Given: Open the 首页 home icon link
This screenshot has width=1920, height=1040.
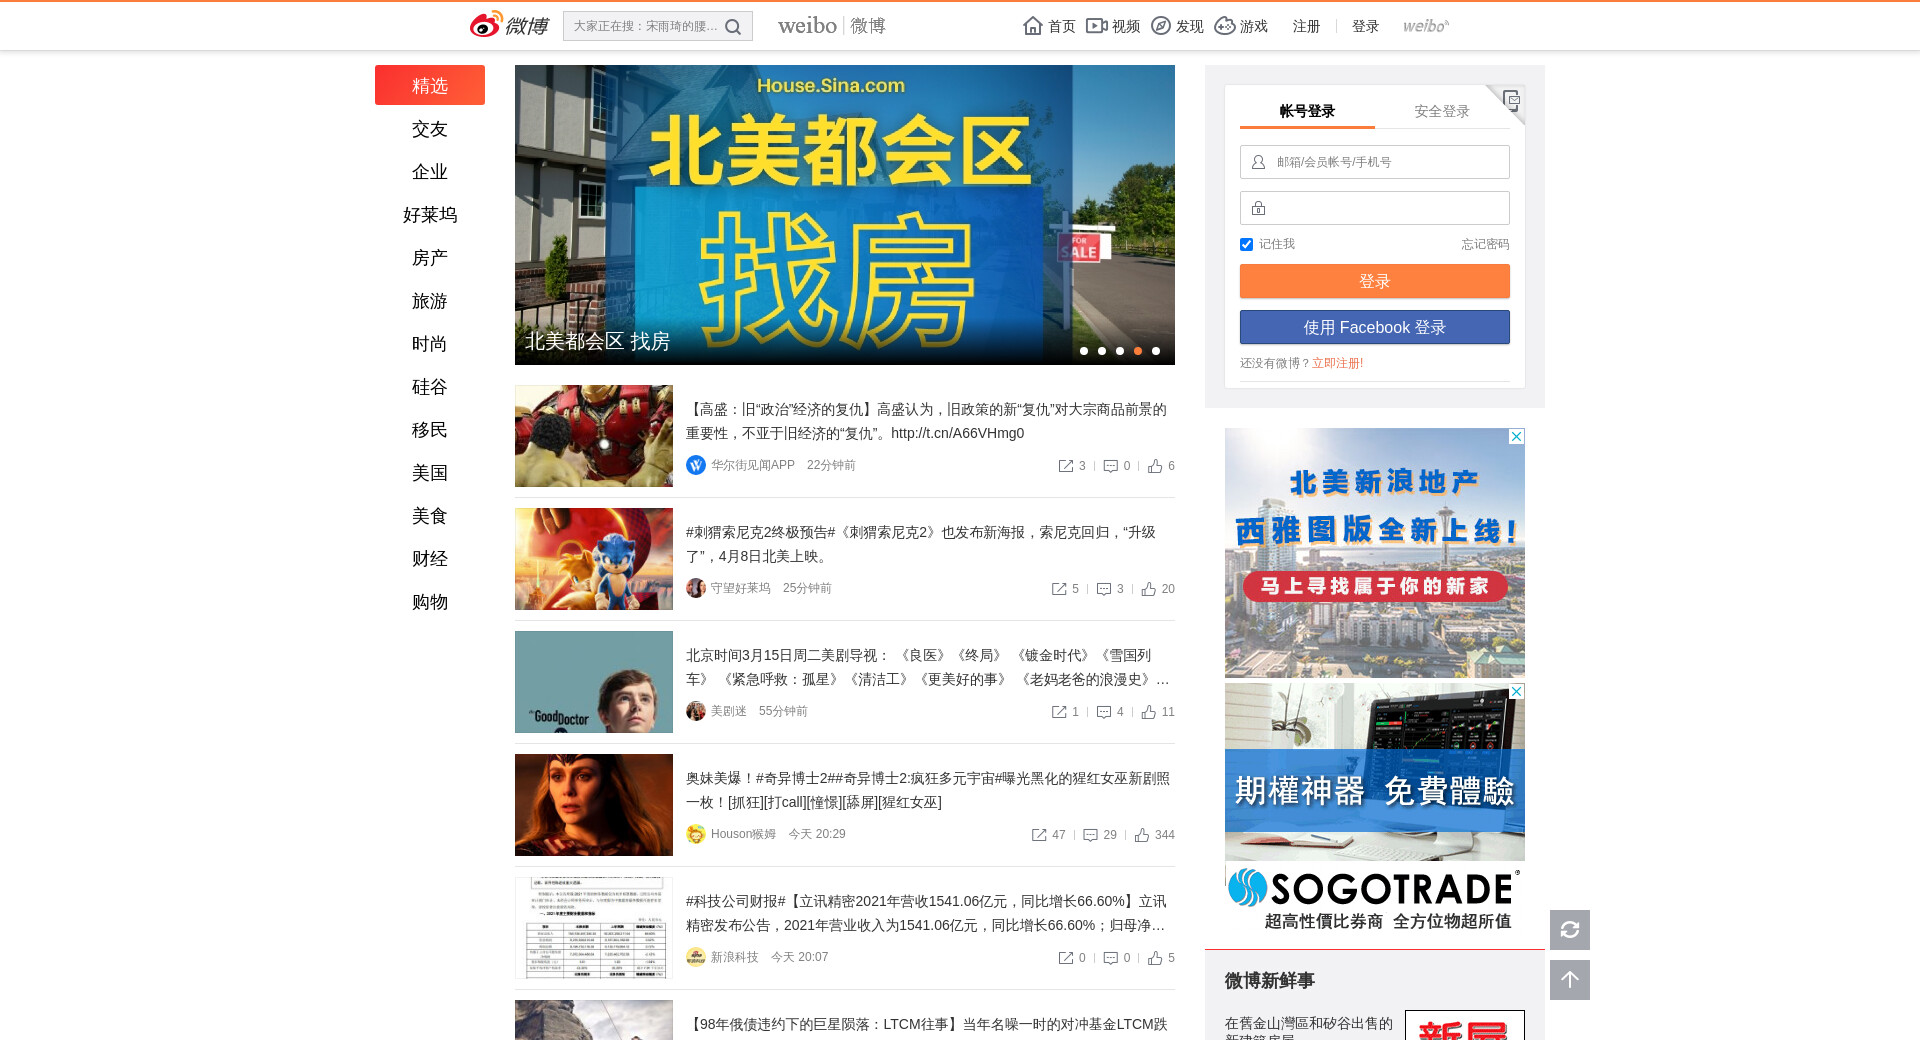Looking at the screenshot, I should [x=1049, y=26].
